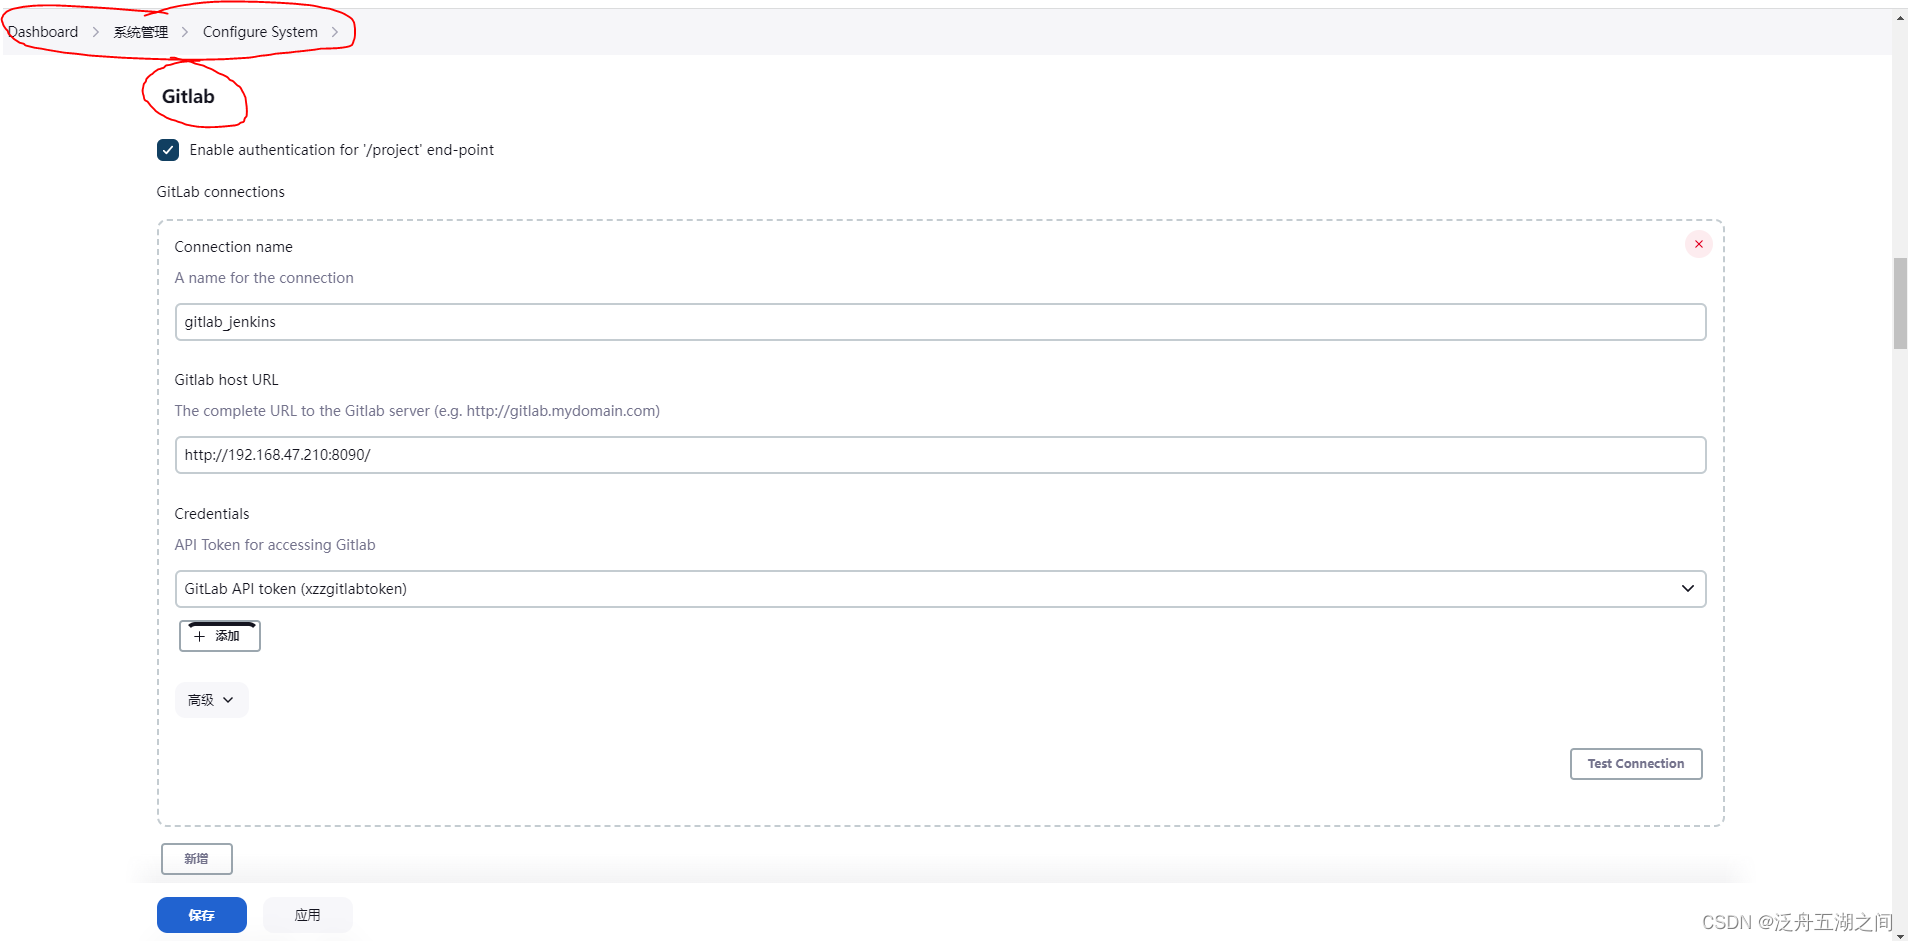Image resolution: width=1908 pixels, height=941 pixels.
Task: Click chevron after Dashboard breadcrumb
Action: (96, 32)
